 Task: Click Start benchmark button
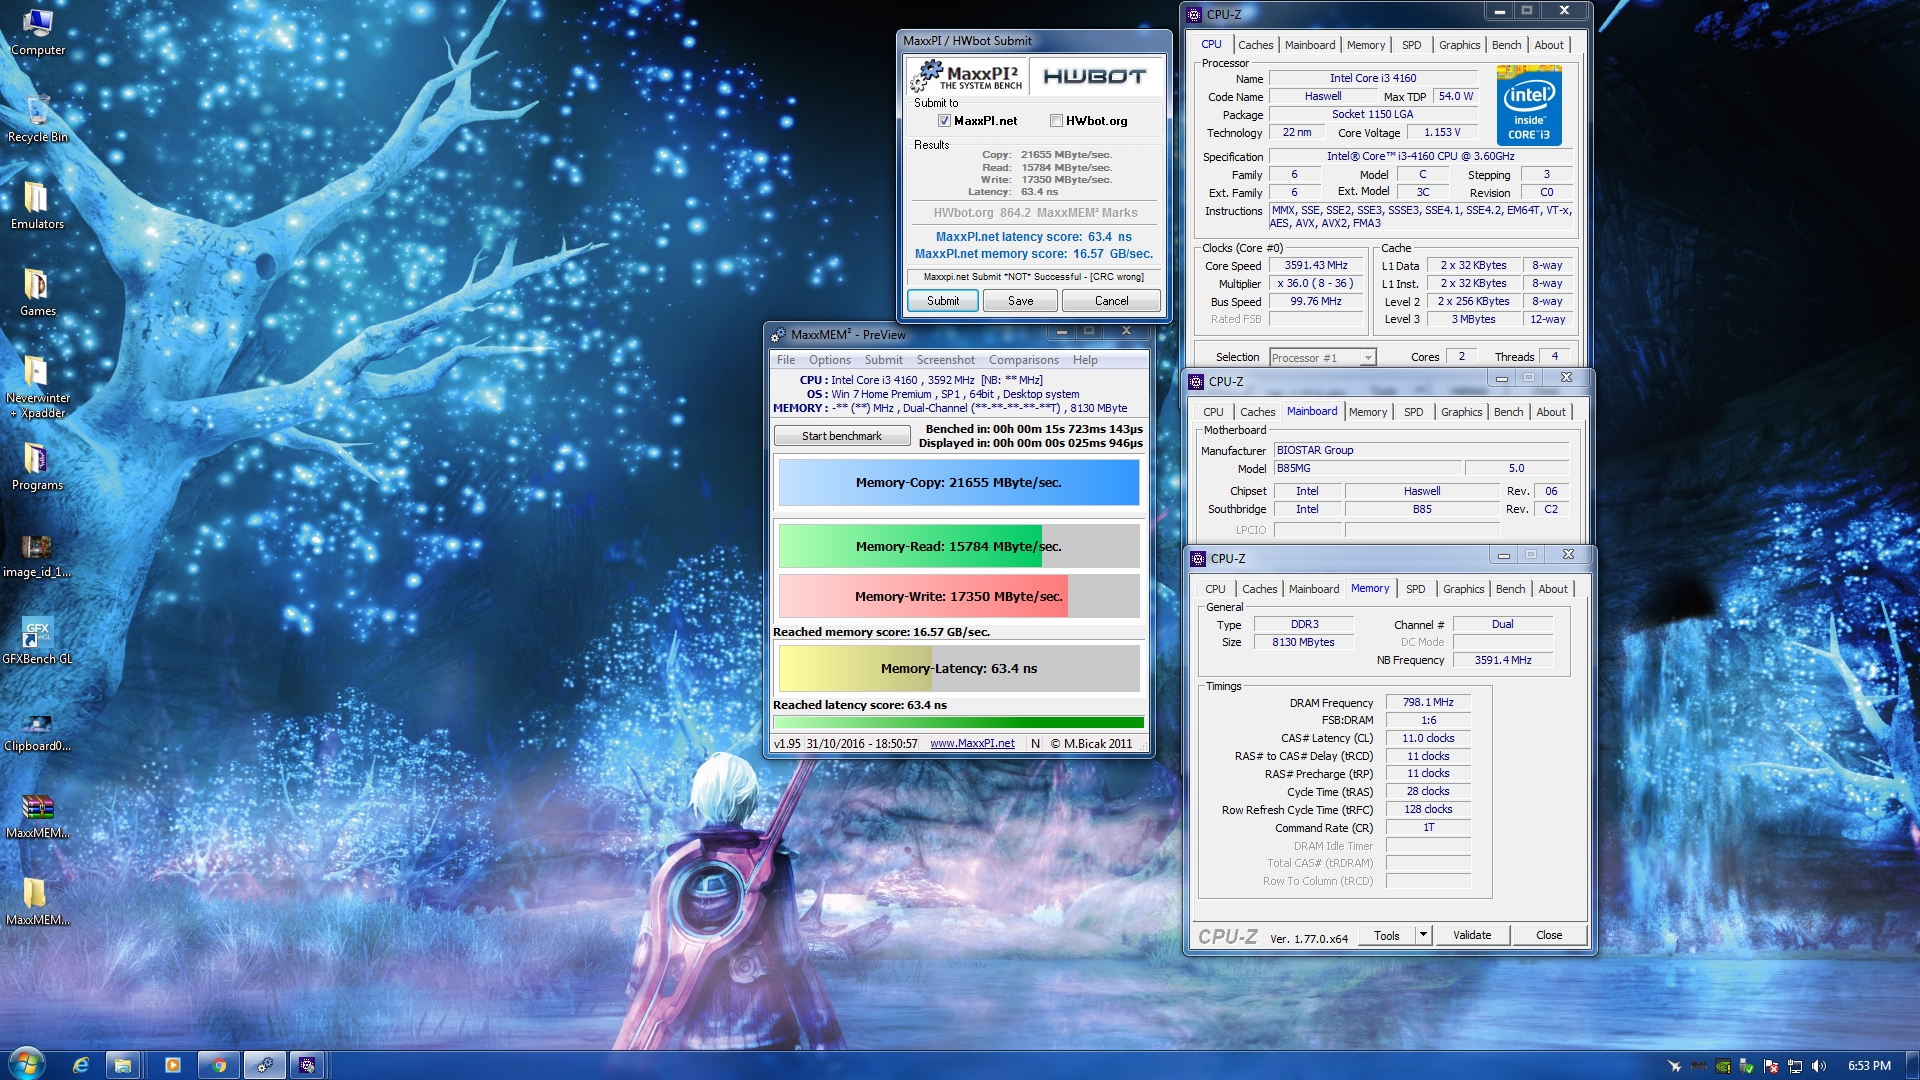tap(841, 436)
